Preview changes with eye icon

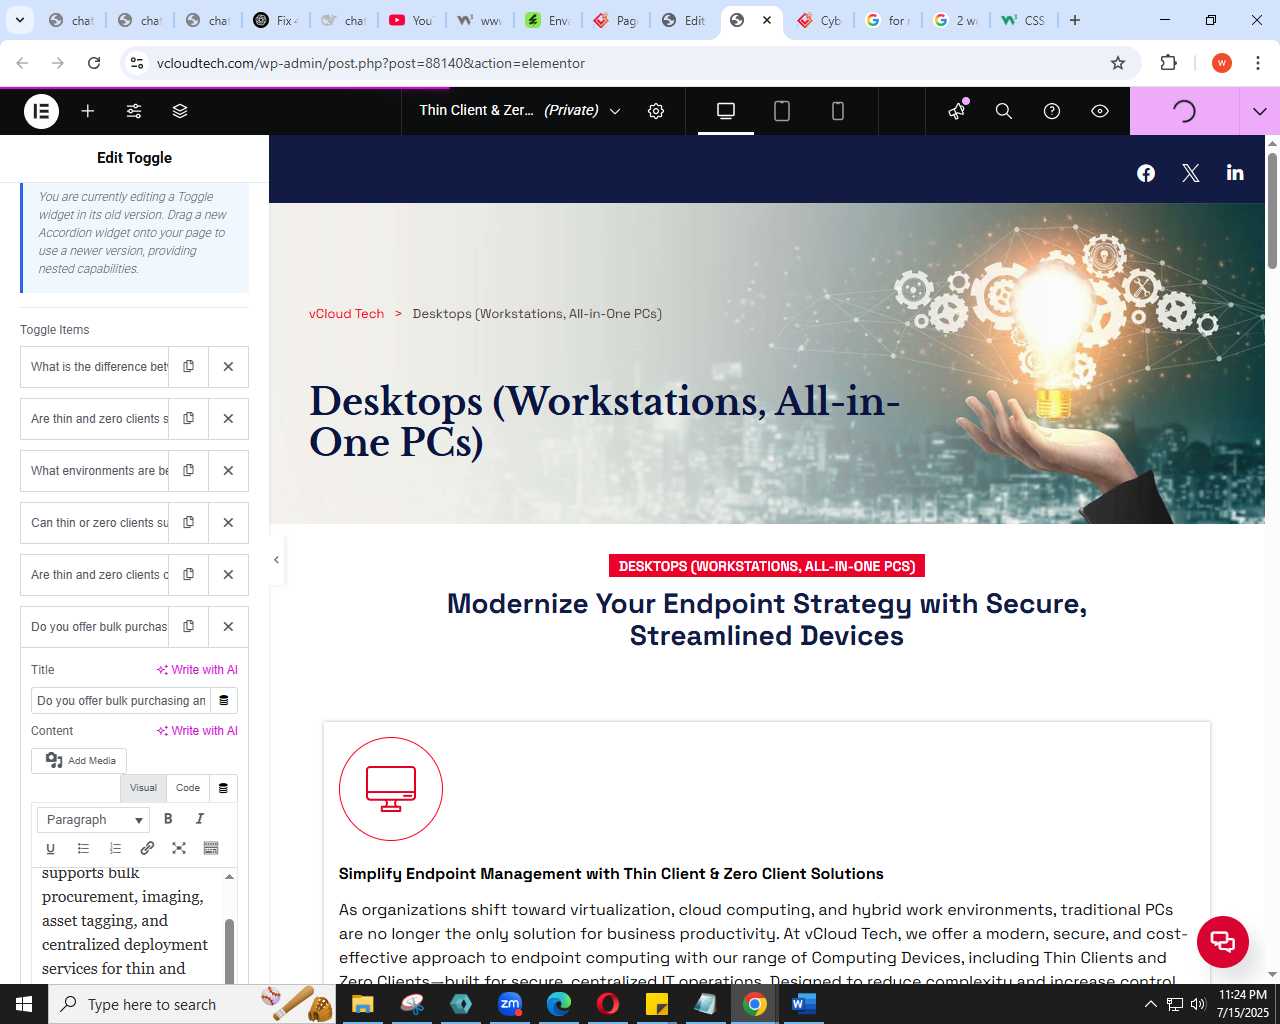1100,111
